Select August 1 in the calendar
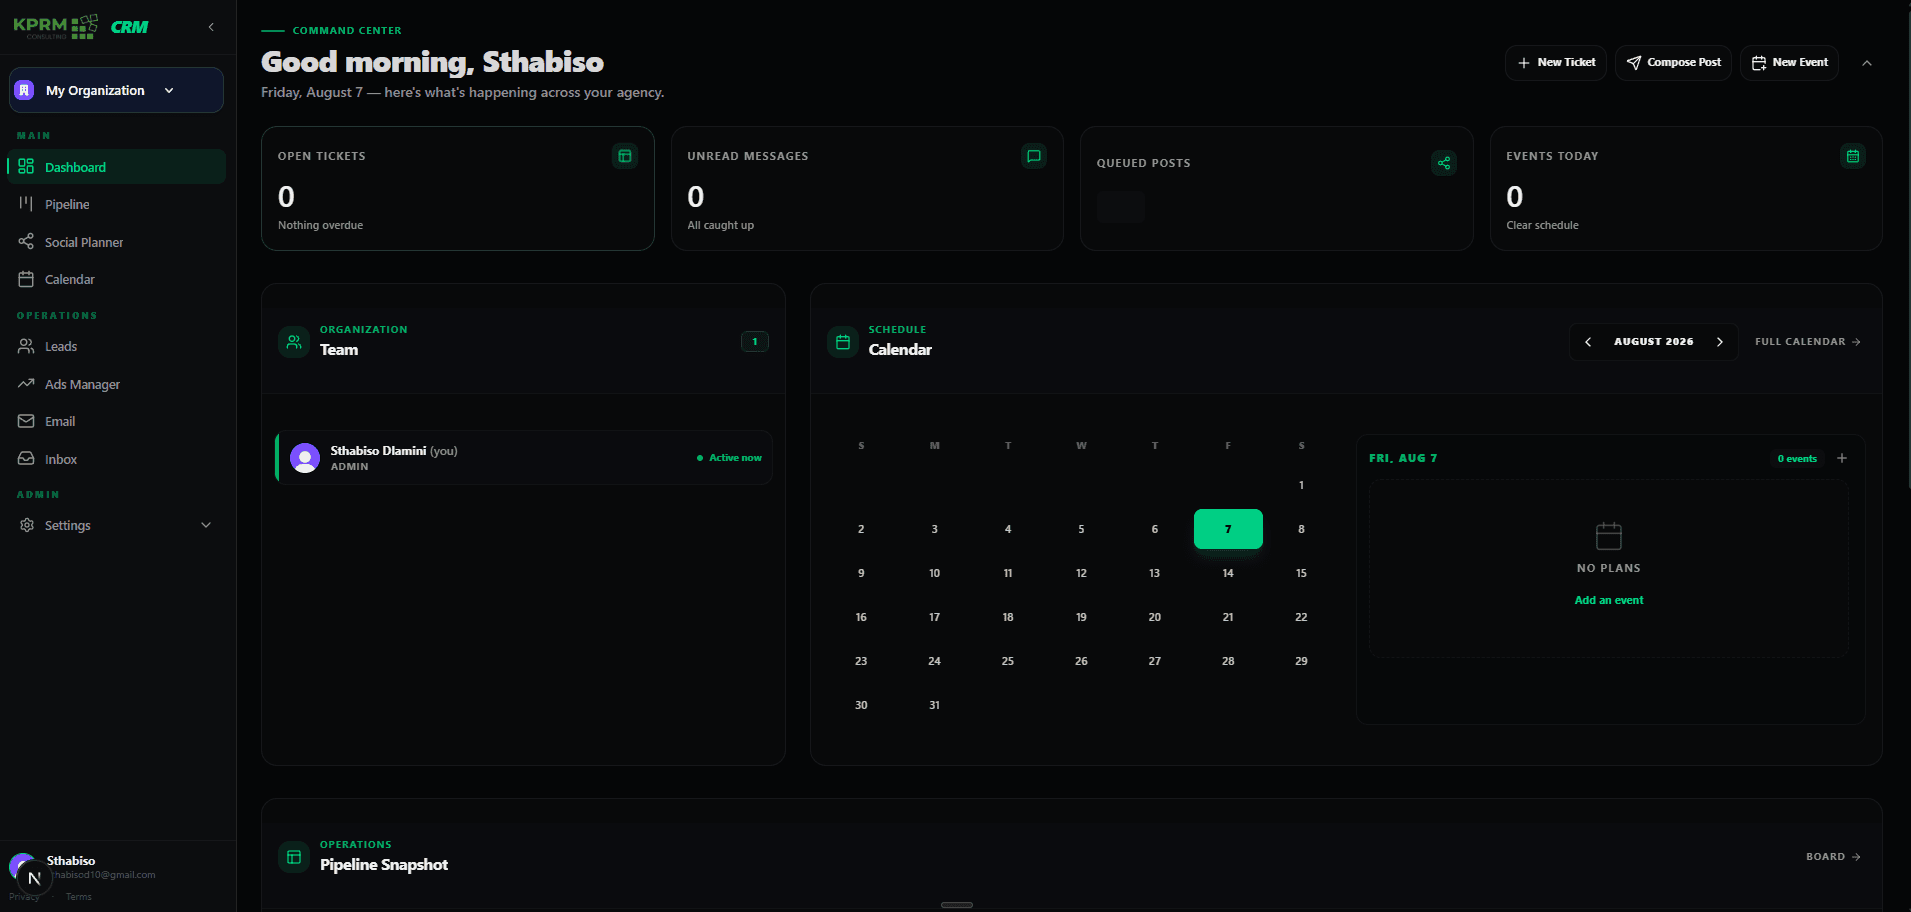 1301,485
